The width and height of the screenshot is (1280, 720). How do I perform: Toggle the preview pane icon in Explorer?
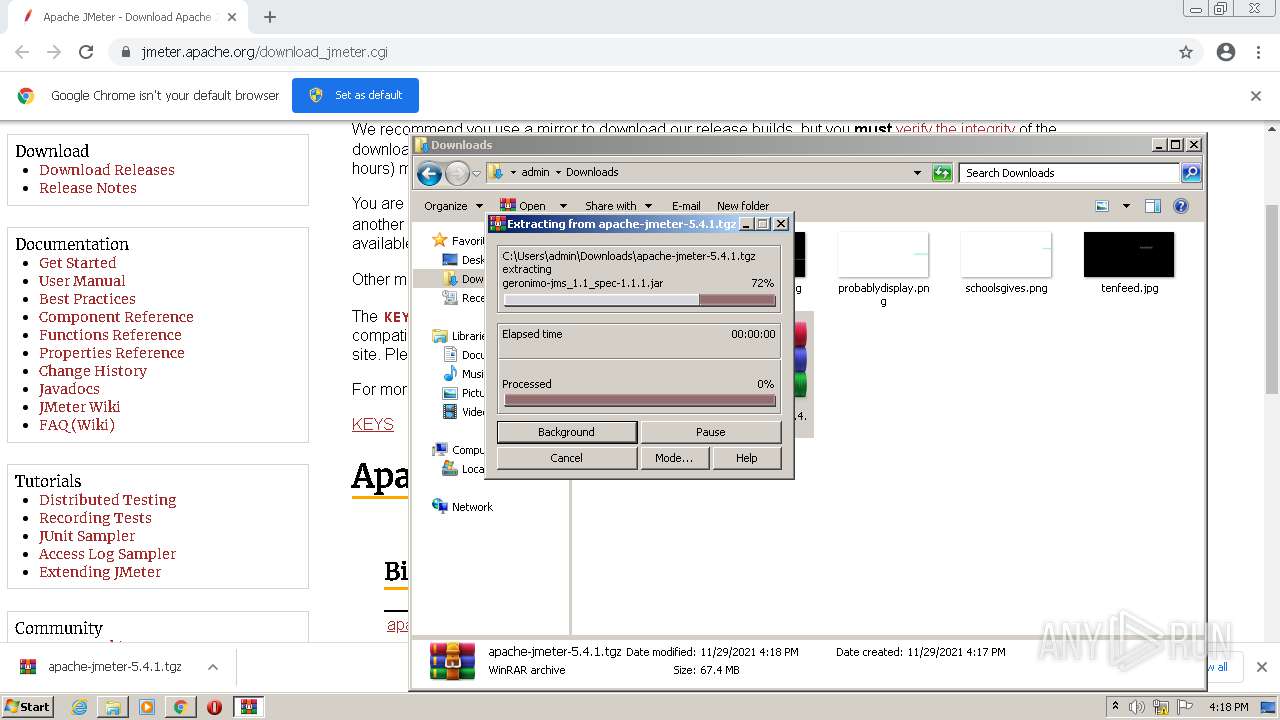[1153, 206]
